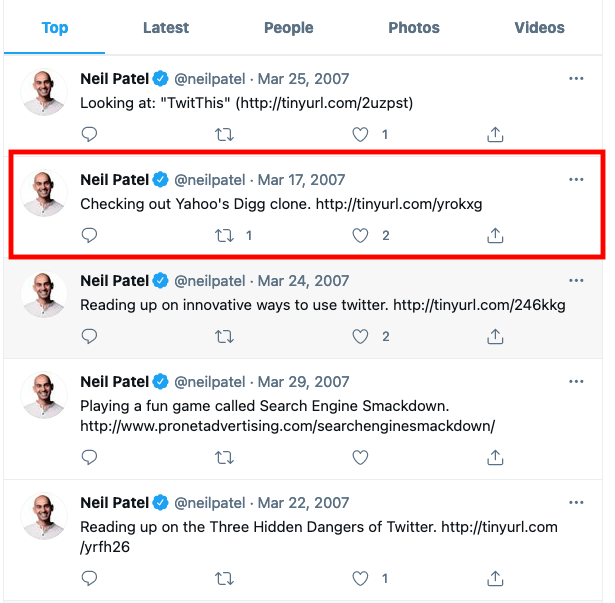This screenshot has height=603, width=615.
Task: Retweet the Yahoo's Digg clone tweet
Action: 224,235
